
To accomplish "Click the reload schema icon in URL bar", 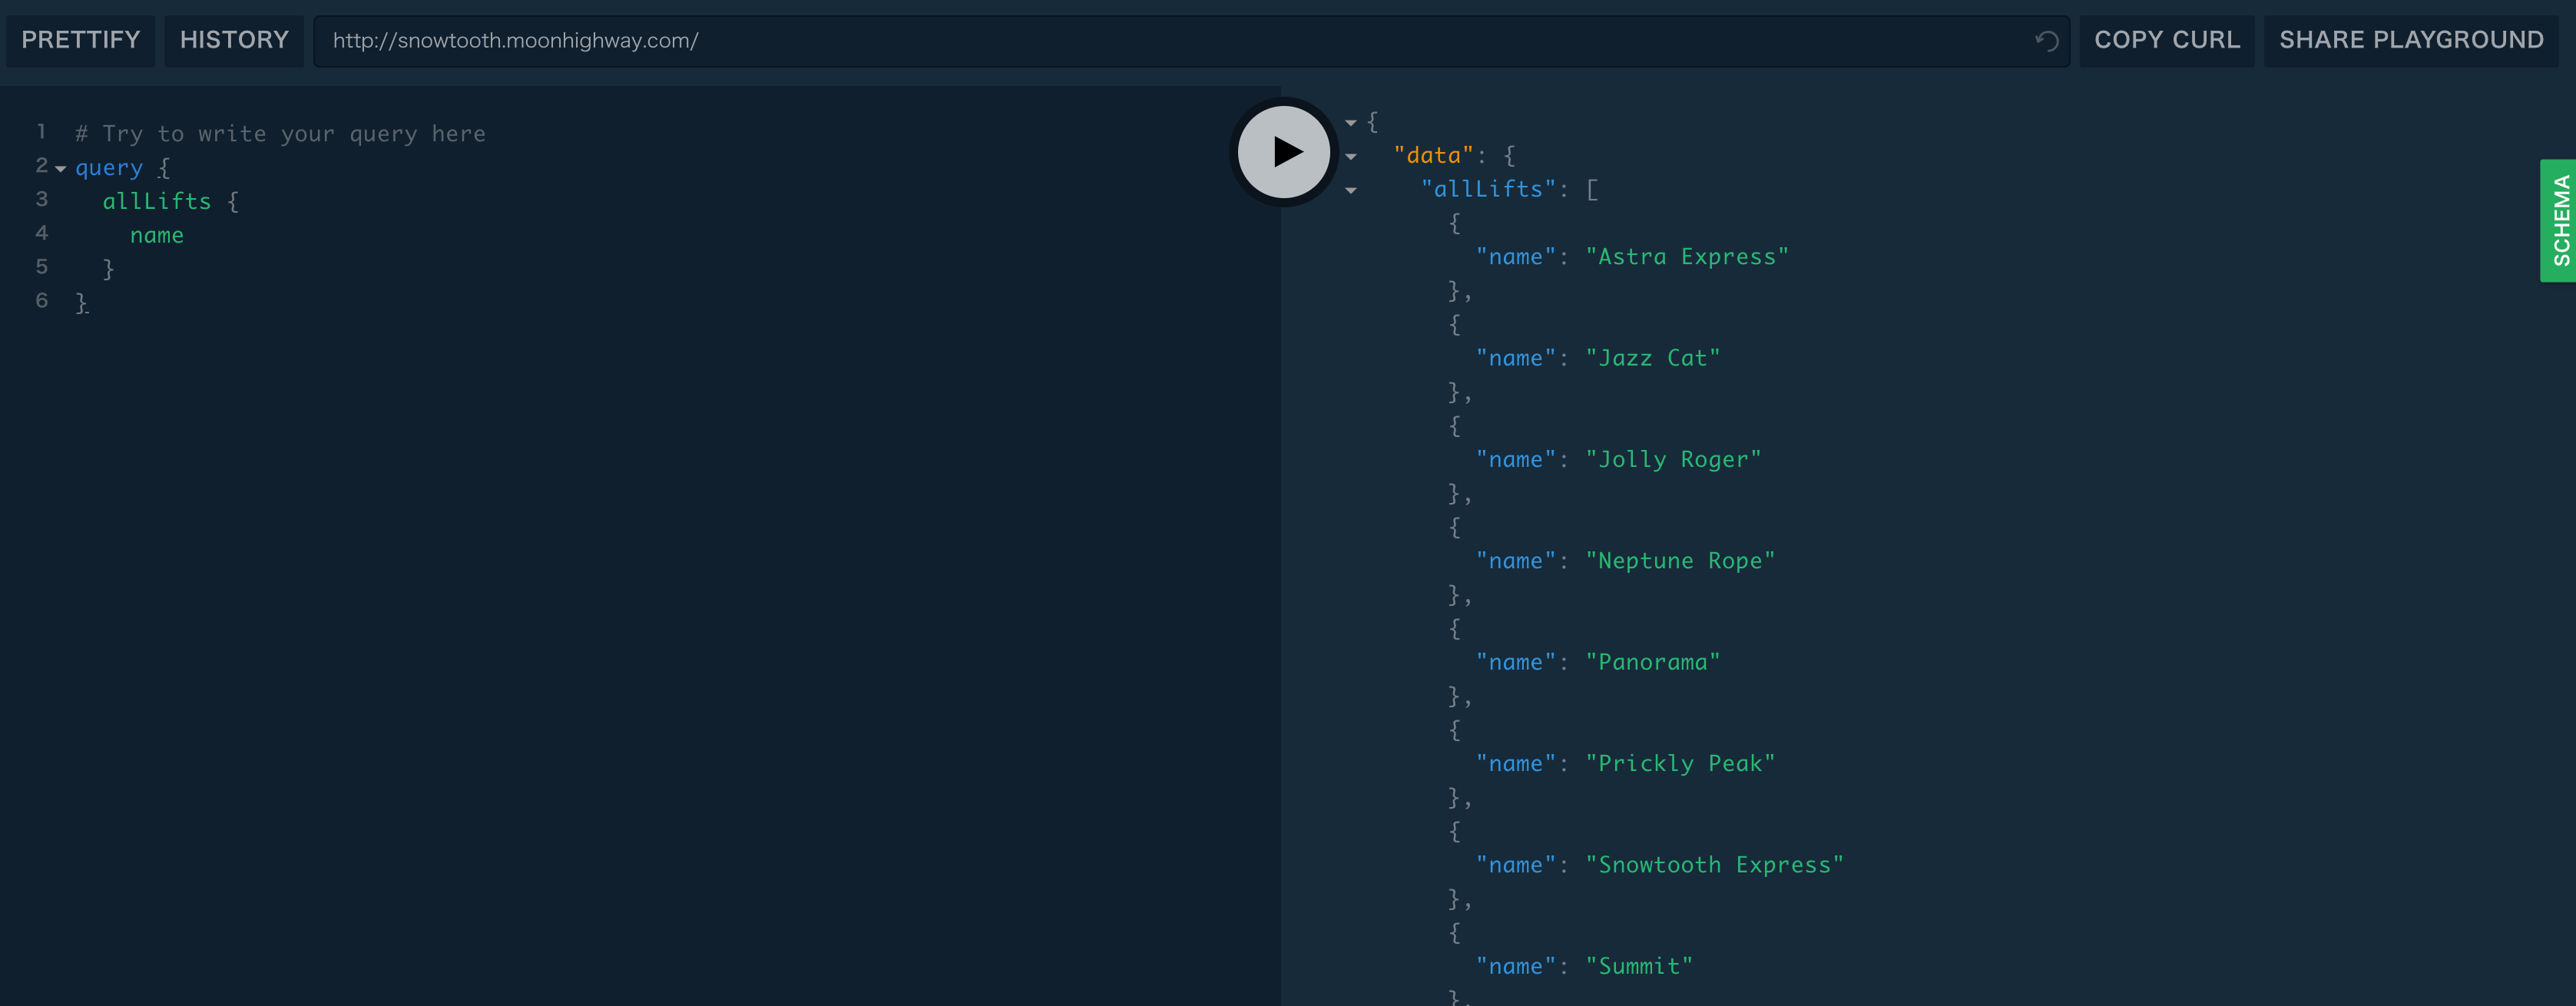I will [x=2046, y=41].
